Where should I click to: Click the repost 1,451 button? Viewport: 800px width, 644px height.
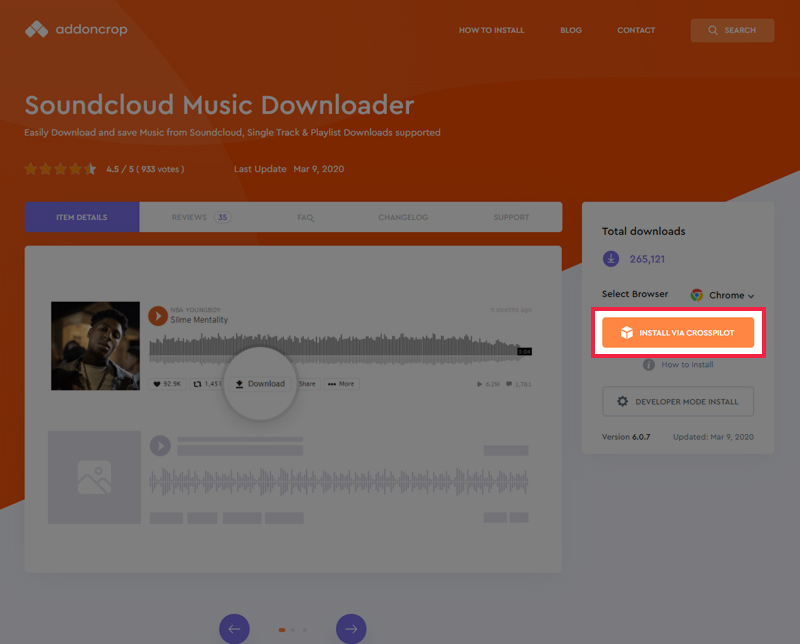pyautogui.click(x=207, y=384)
